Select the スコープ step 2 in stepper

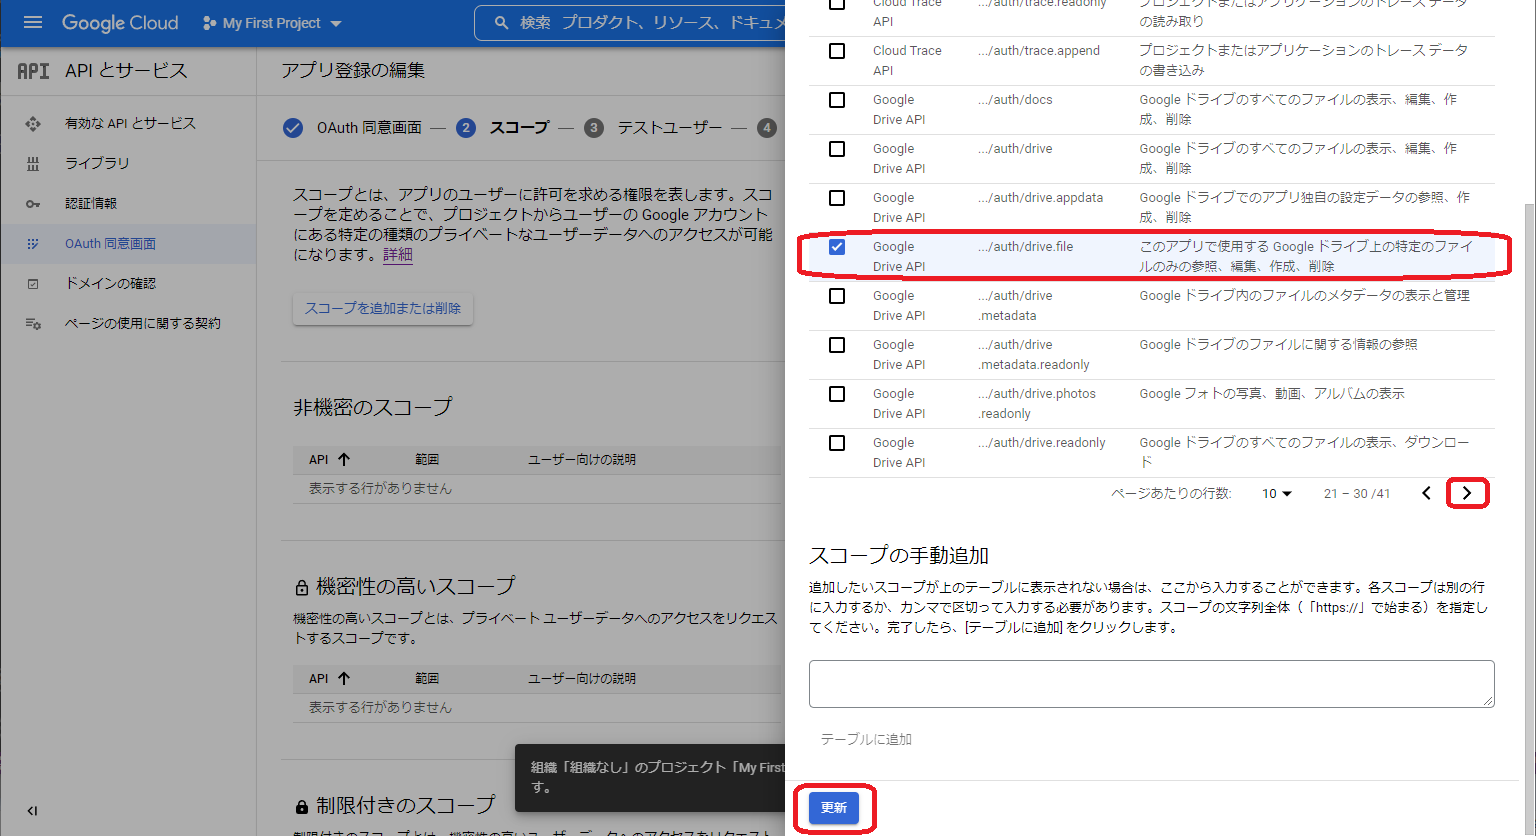503,128
